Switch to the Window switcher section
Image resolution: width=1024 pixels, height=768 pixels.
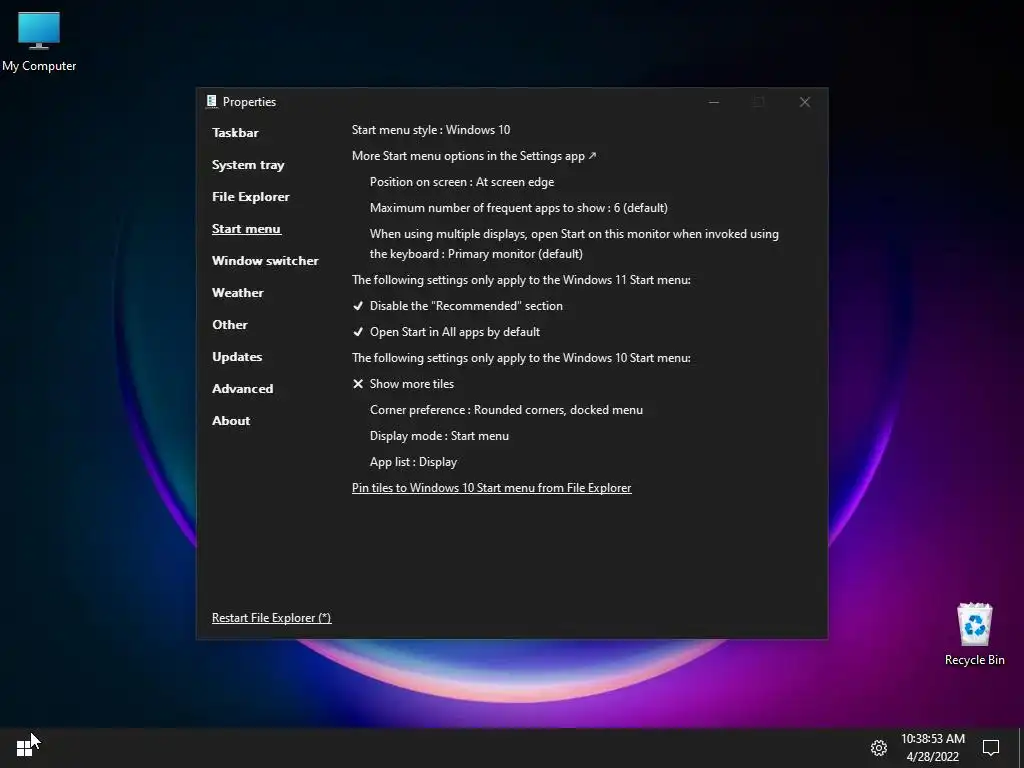click(265, 261)
